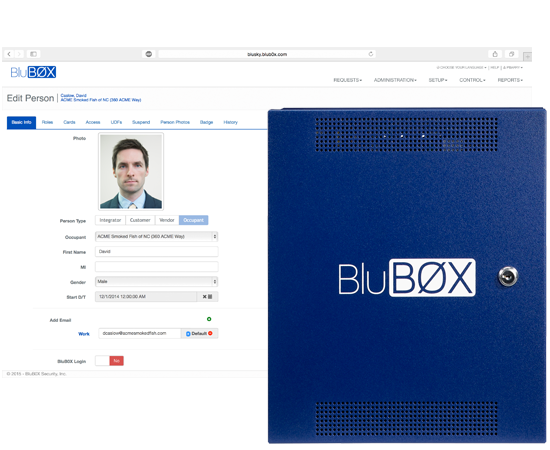Switch to the Suspend tab
Image resolution: width=550 pixels, height=450 pixels.
point(141,122)
